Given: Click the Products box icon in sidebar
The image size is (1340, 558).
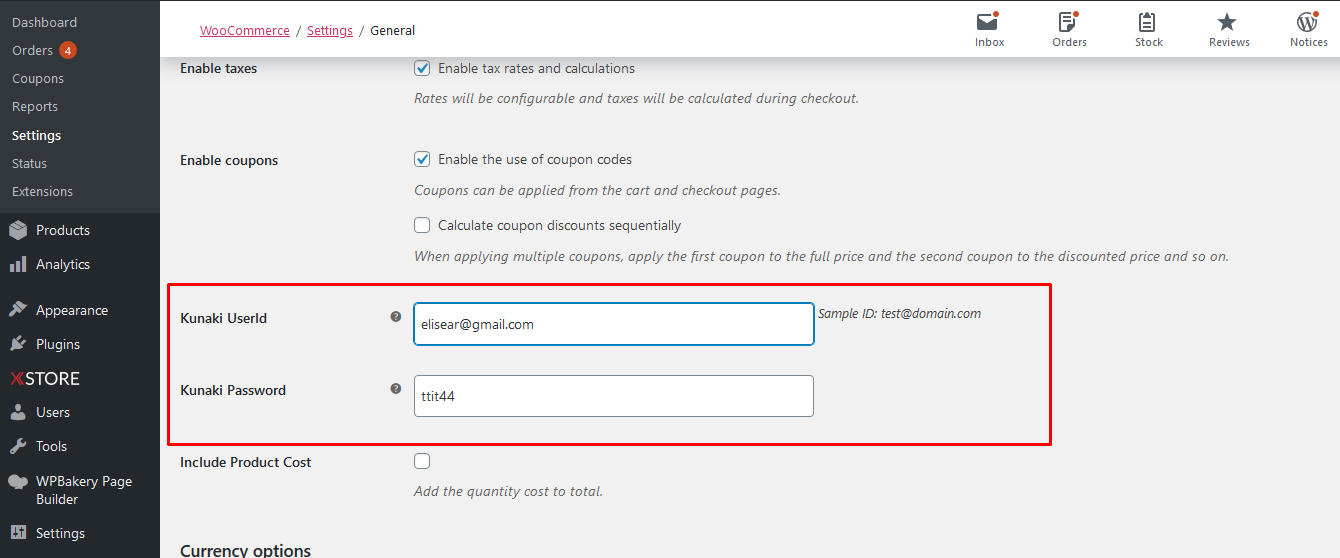Looking at the screenshot, I should tap(18, 230).
